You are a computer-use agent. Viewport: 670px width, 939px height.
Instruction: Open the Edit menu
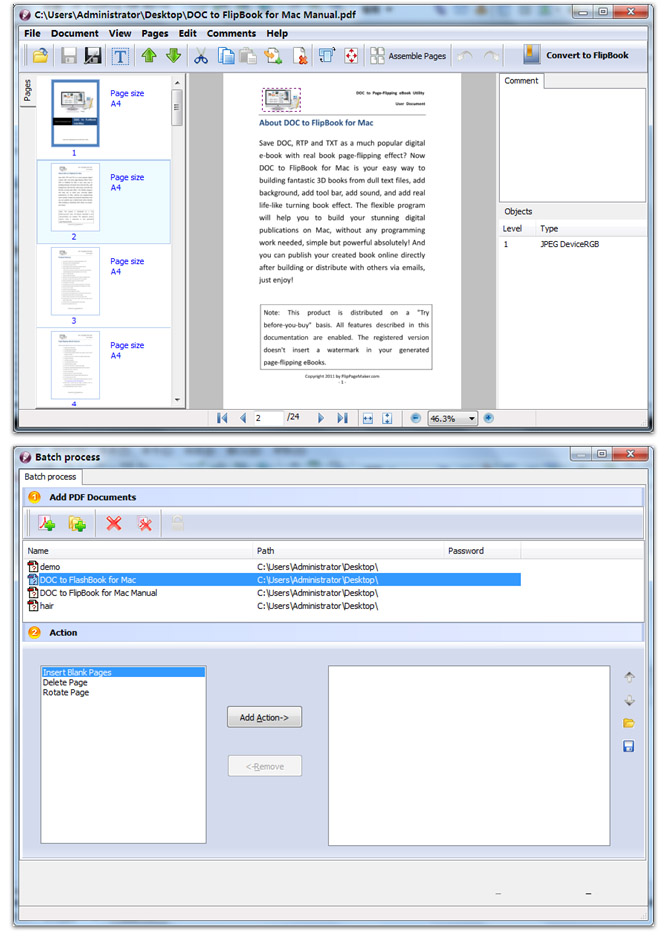pos(187,34)
